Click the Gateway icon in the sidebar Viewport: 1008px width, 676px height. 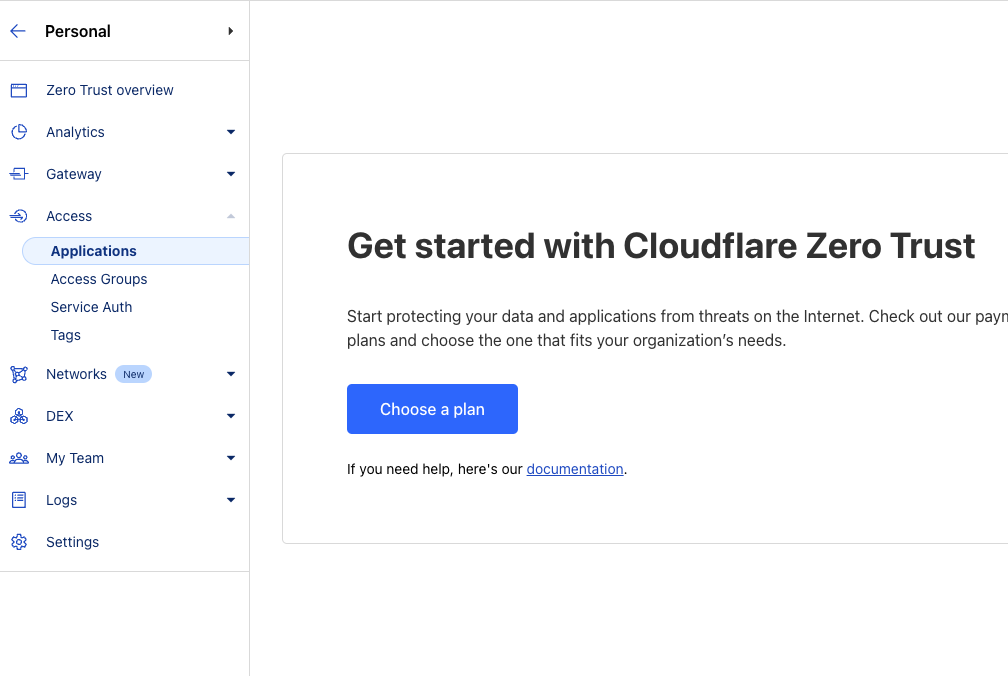coord(18,174)
